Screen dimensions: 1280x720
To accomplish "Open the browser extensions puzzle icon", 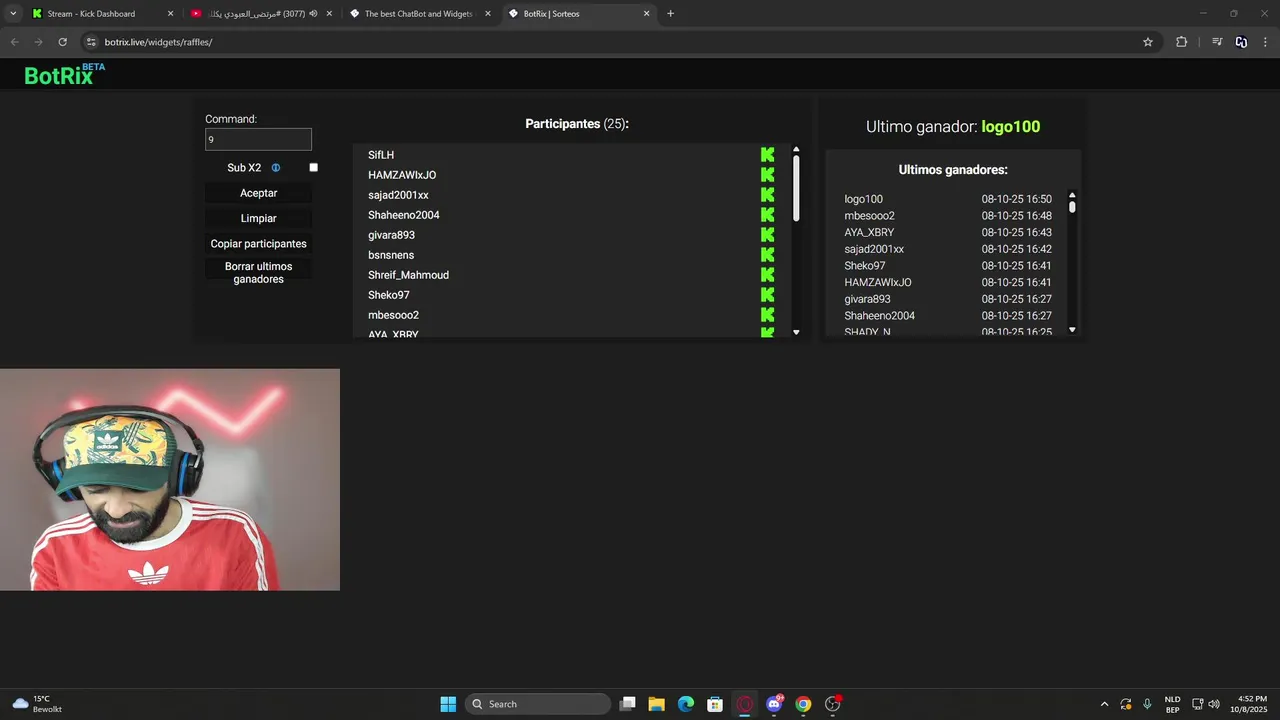I will point(1181,42).
